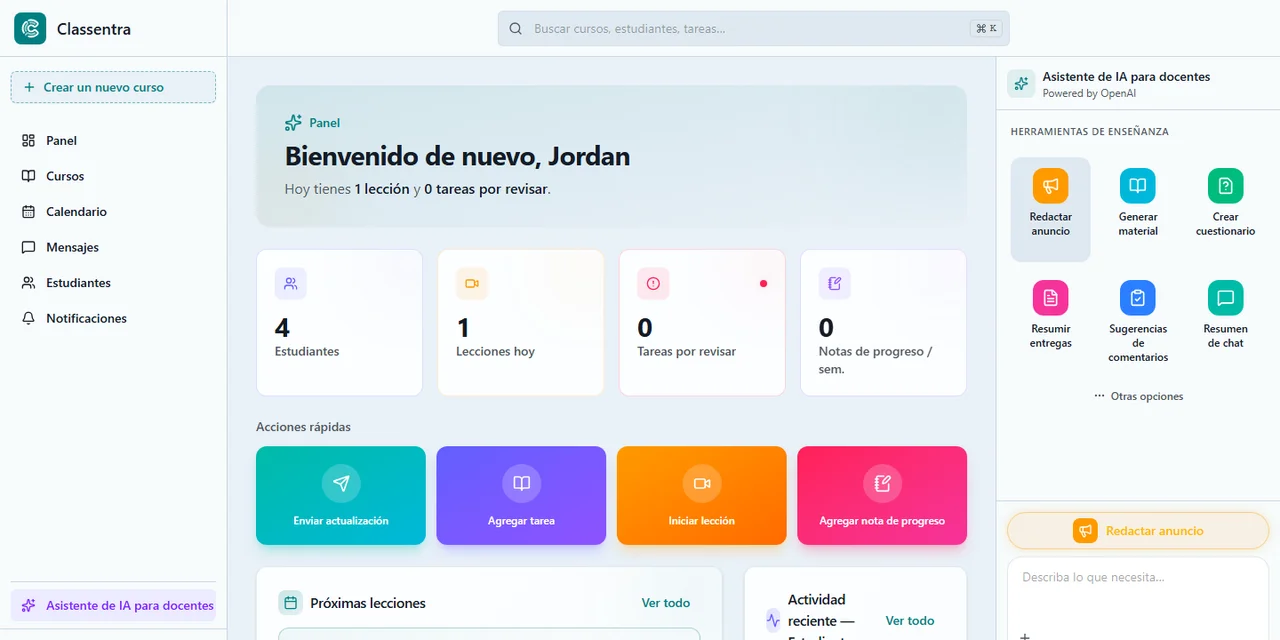Open Cursos in the sidebar
Image resolution: width=1280 pixels, height=640 pixels.
[x=113, y=176]
